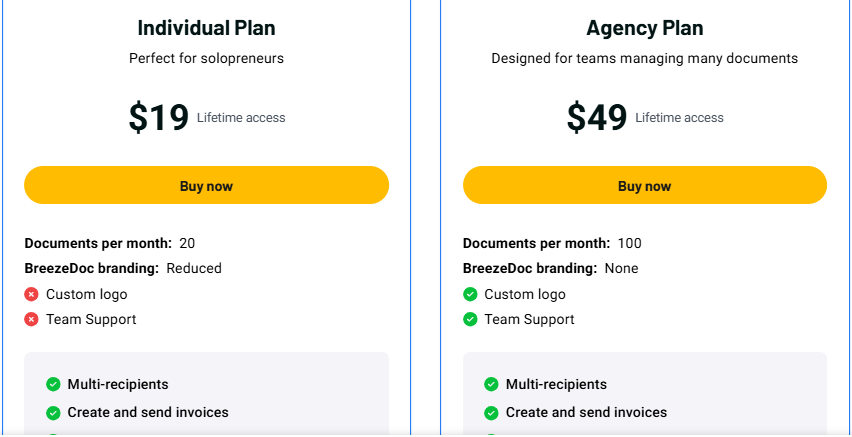Click Agency Plan's Multi-recipients green check icon
The image size is (852, 437).
coord(491,385)
